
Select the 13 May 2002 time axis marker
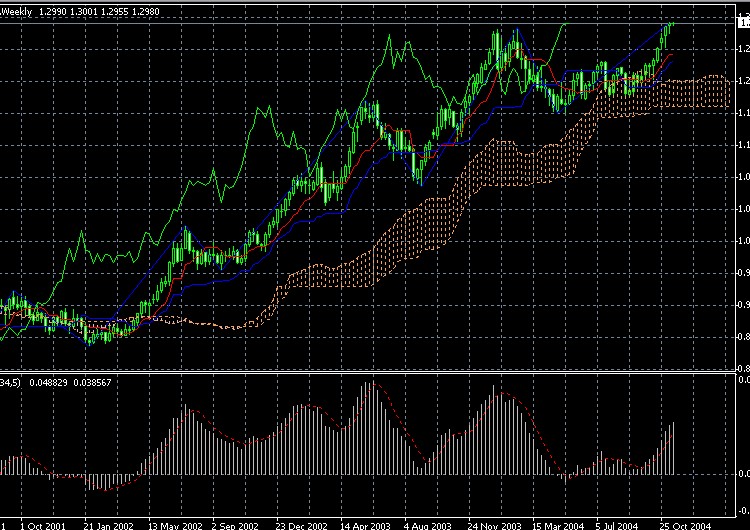pos(175,524)
